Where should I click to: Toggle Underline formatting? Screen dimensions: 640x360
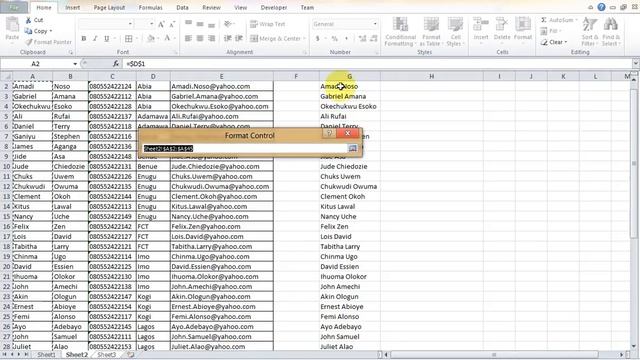(x=107, y=38)
